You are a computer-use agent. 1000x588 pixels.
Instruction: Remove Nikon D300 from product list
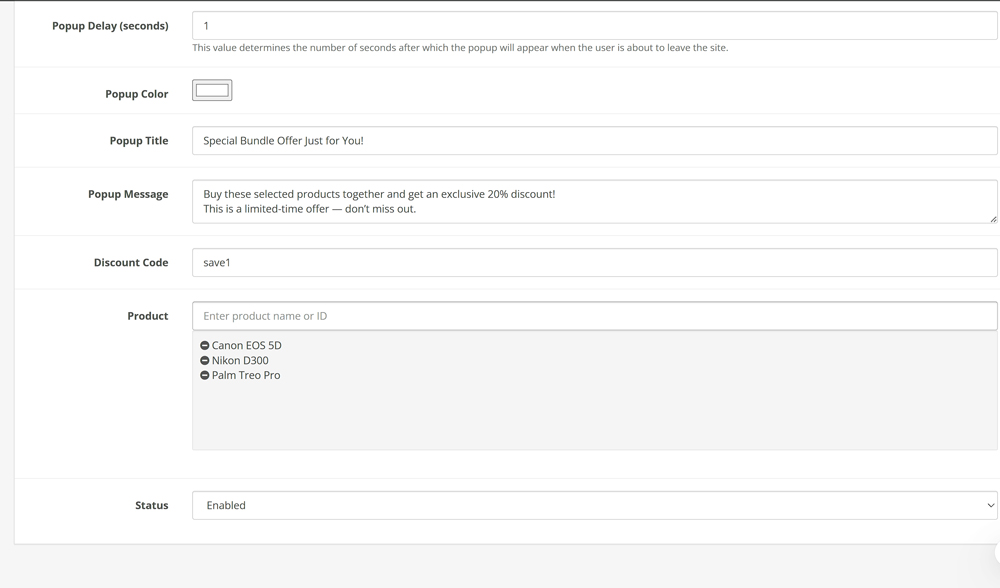(205, 361)
